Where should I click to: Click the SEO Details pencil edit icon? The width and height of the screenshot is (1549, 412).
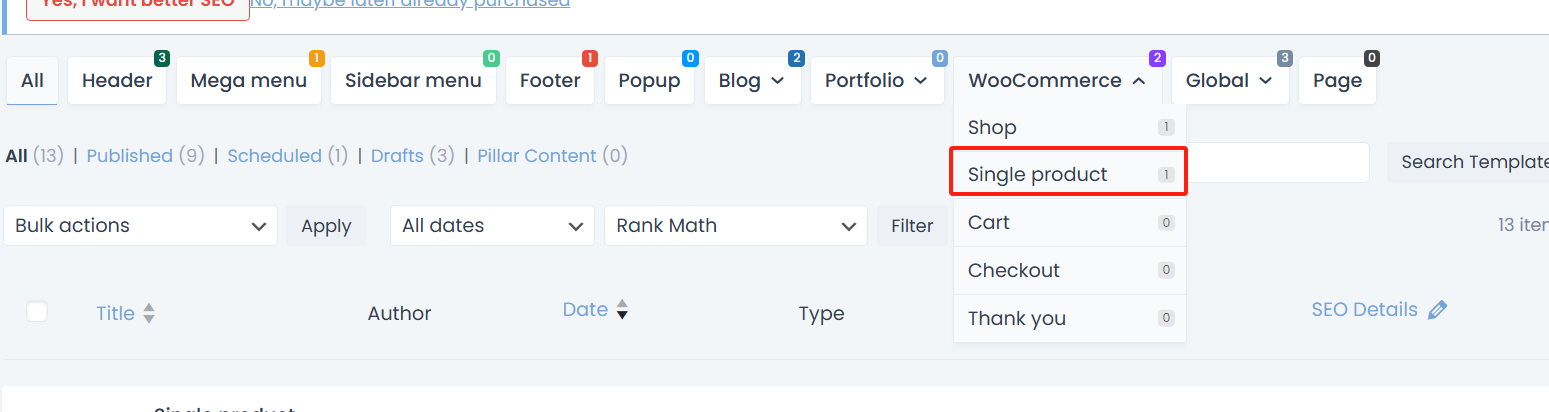coord(1437,310)
